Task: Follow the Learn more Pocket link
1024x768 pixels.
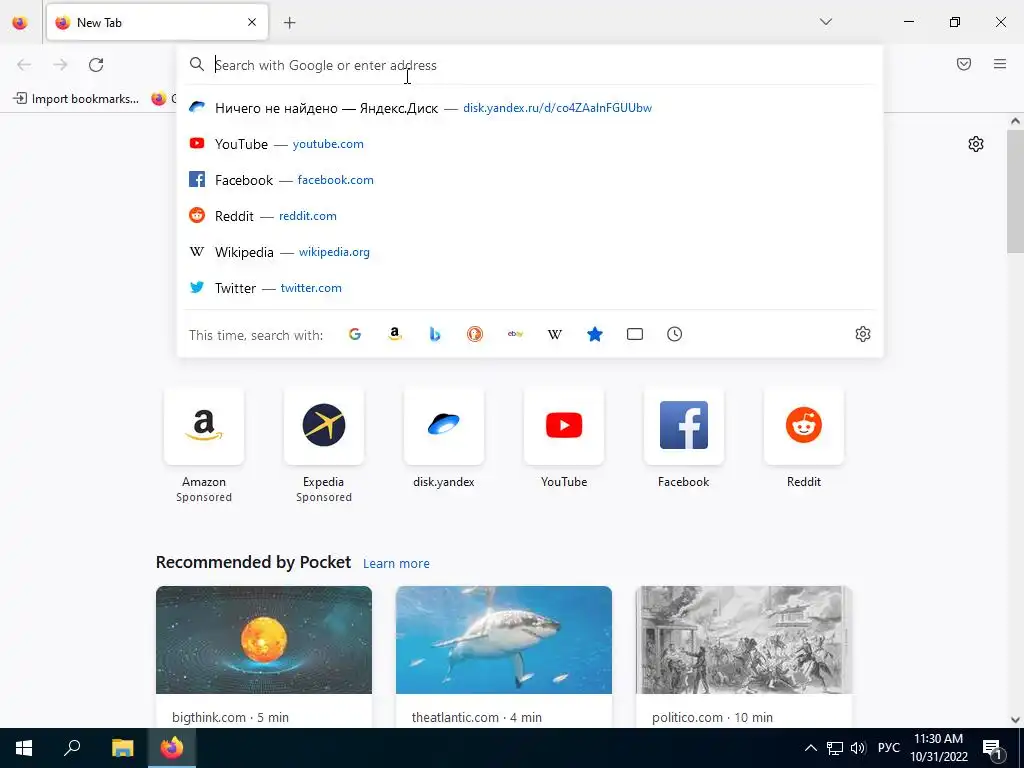Action: pos(396,563)
